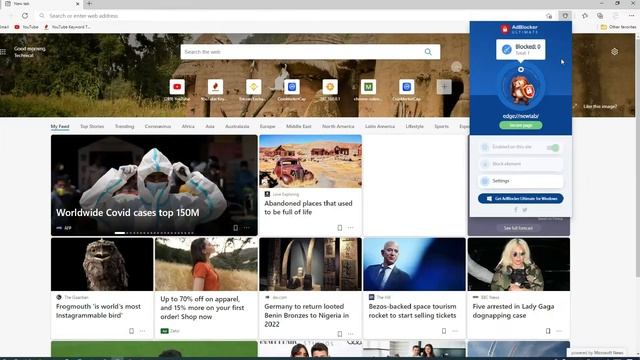Click the Blocked: 0 counter bubble

pyautogui.click(x=521, y=49)
